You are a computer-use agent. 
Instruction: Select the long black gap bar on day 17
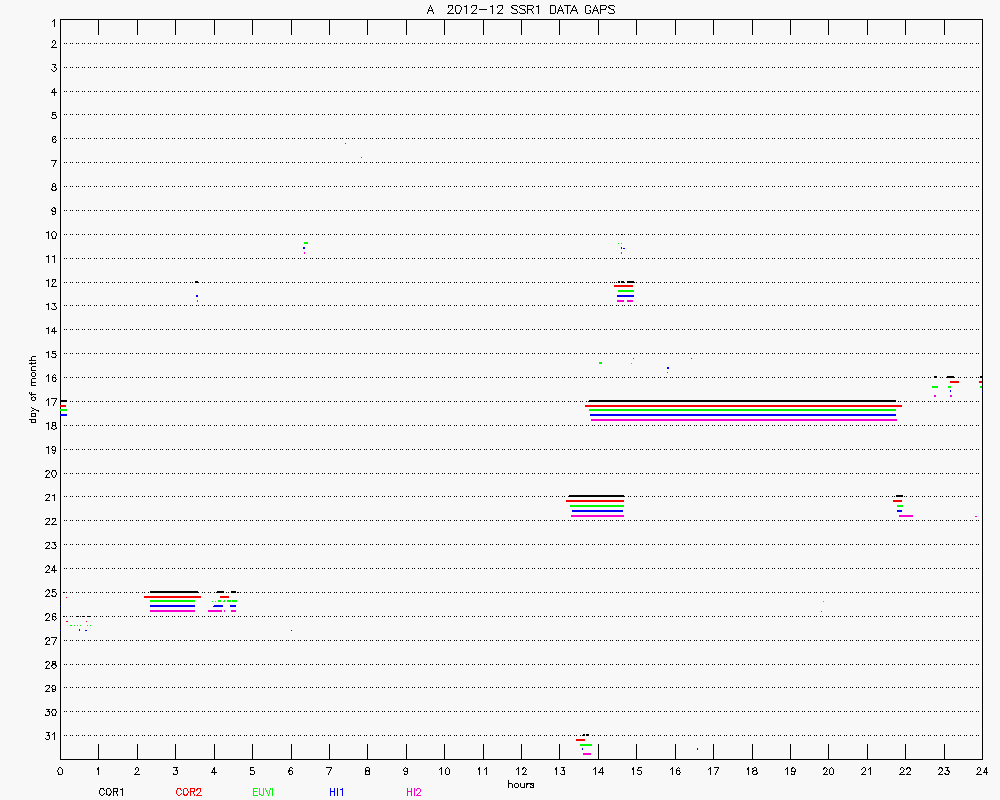[742, 401]
